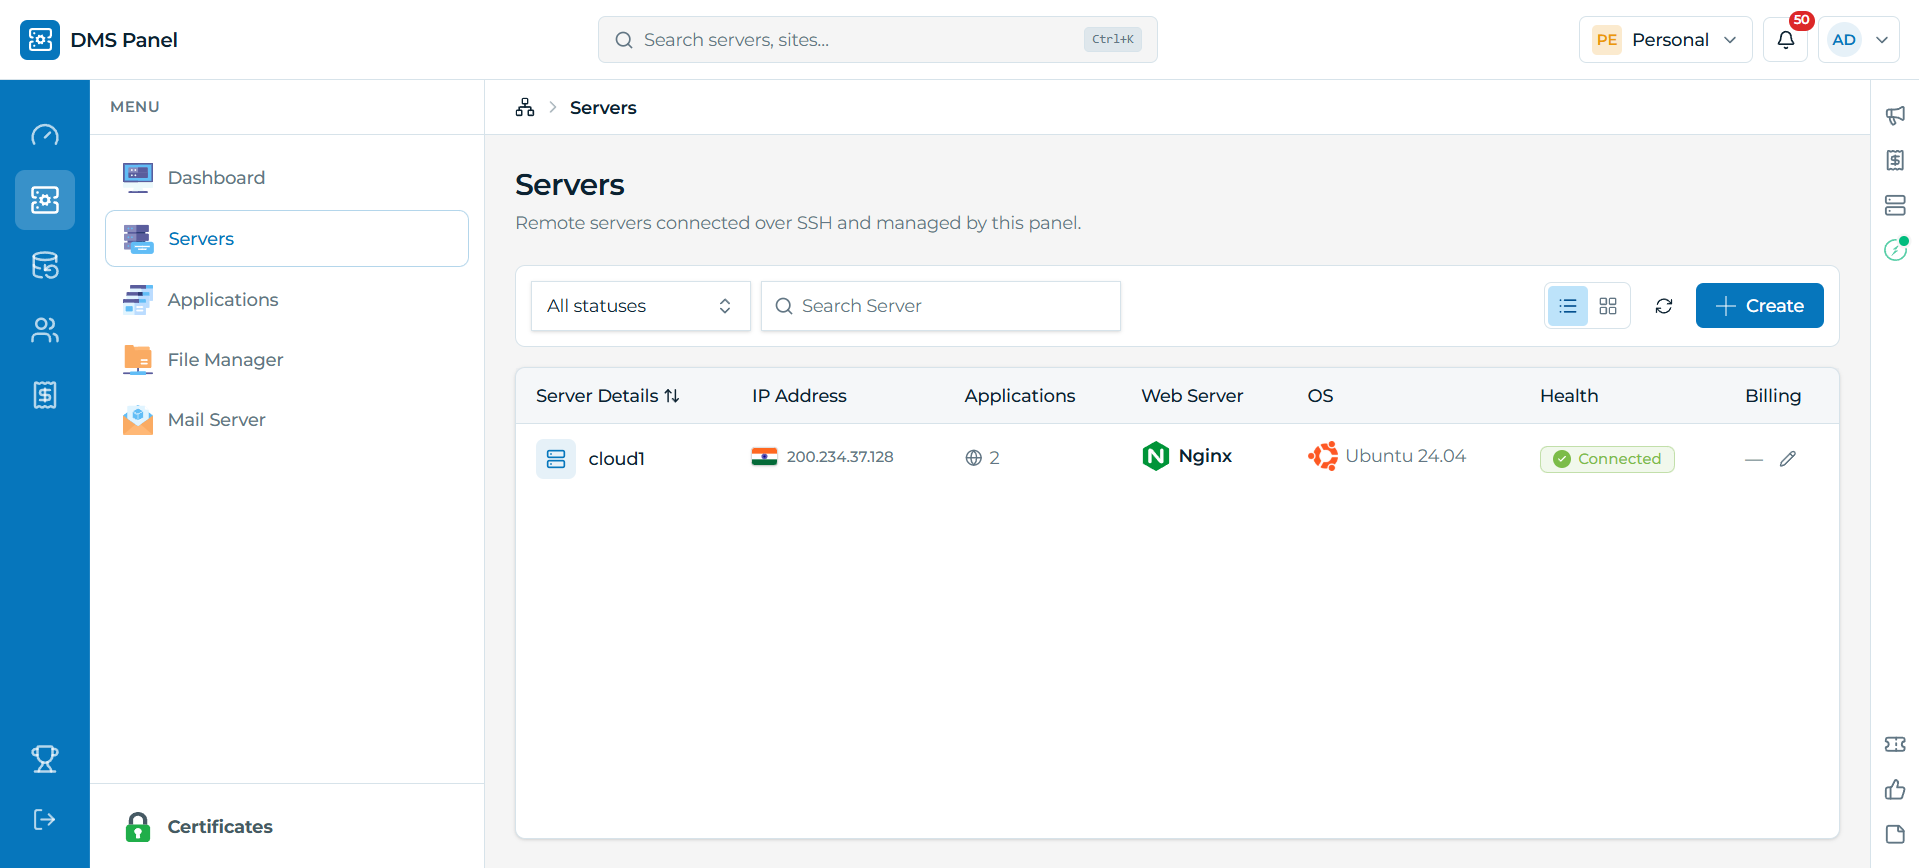
Task: Open Mail Server menu item
Action: [x=287, y=419]
